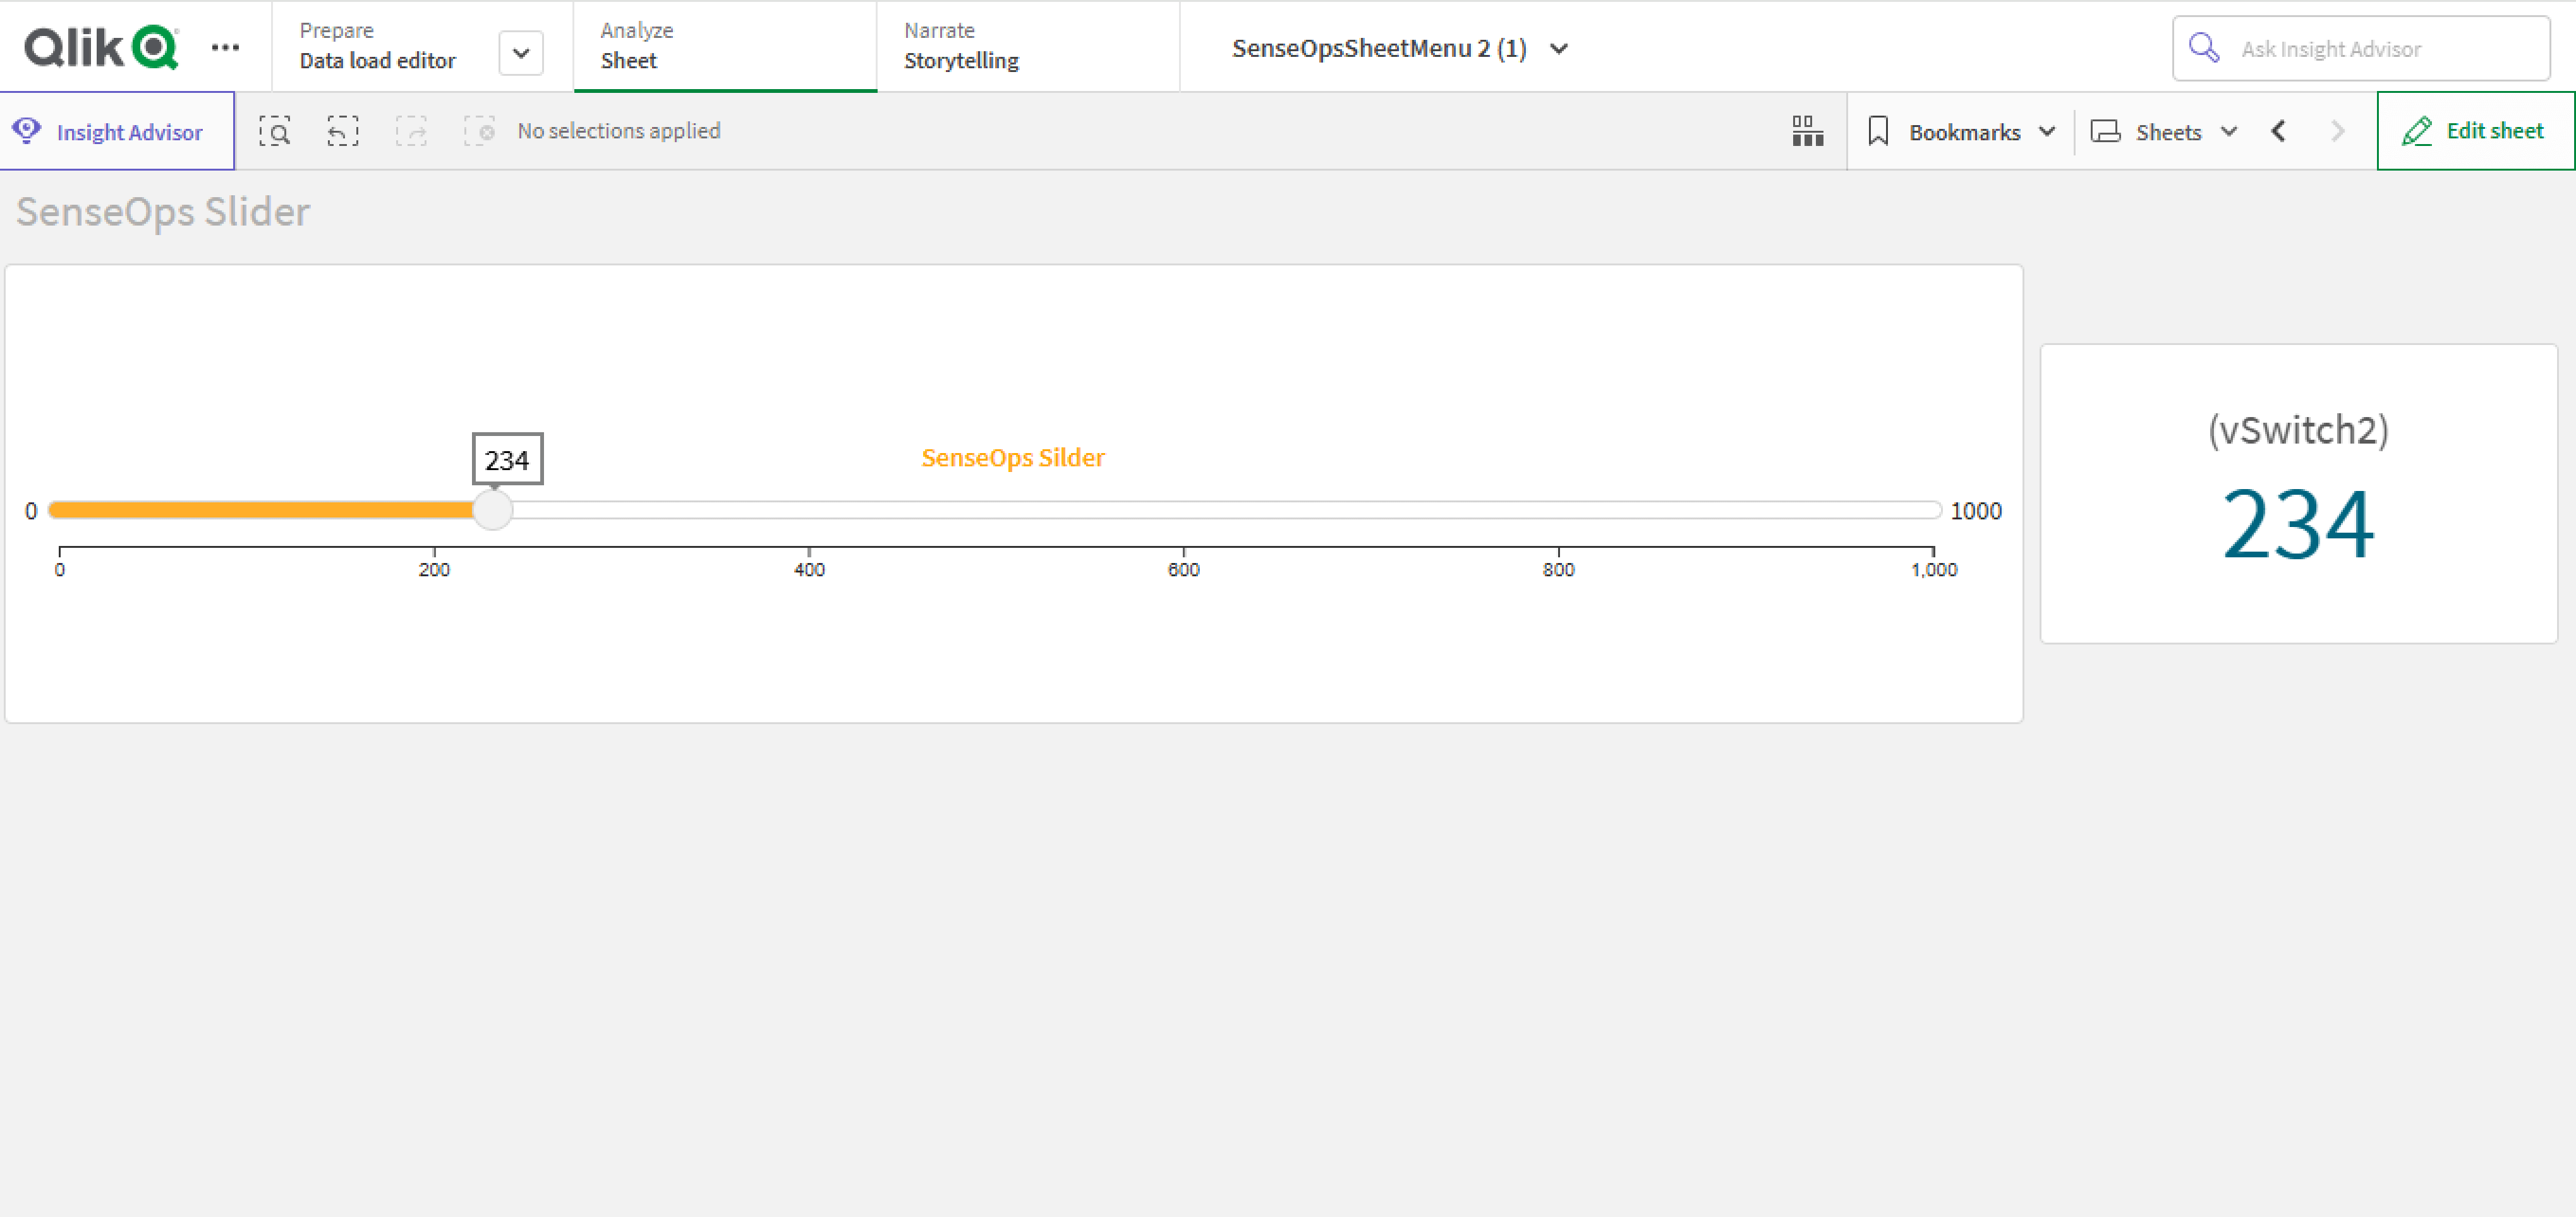Click the 234 value tooltip box
The width and height of the screenshot is (2576, 1217).
[507, 459]
